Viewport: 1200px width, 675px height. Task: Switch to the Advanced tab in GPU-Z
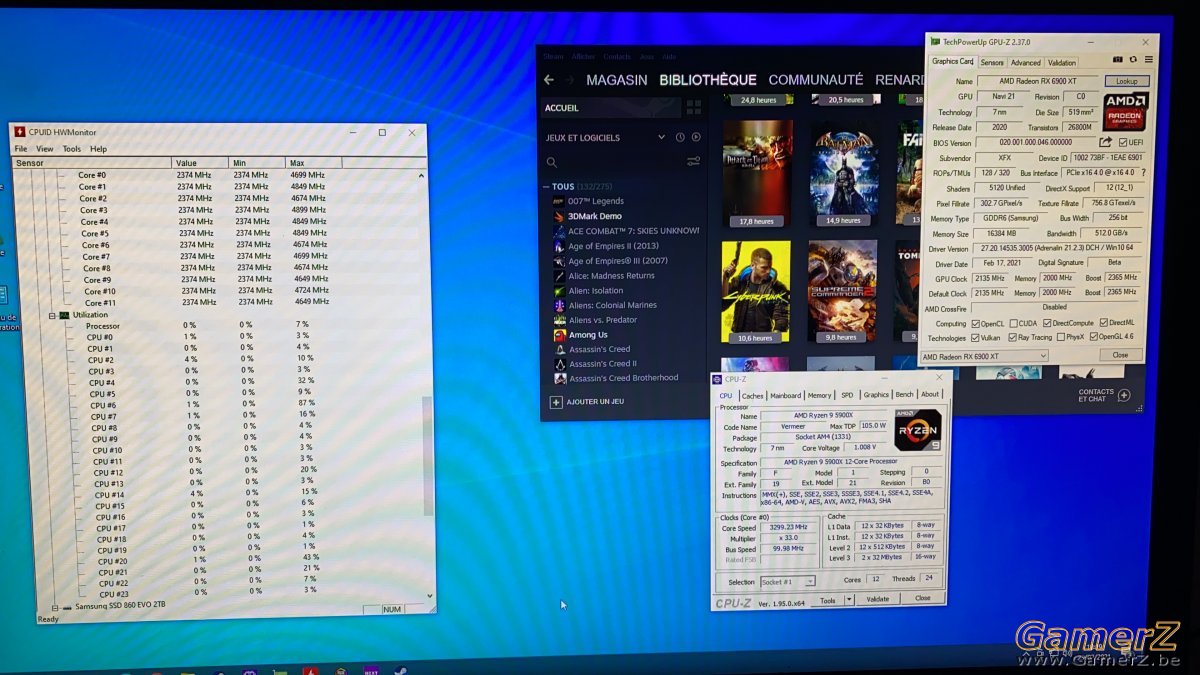[x=1025, y=63]
